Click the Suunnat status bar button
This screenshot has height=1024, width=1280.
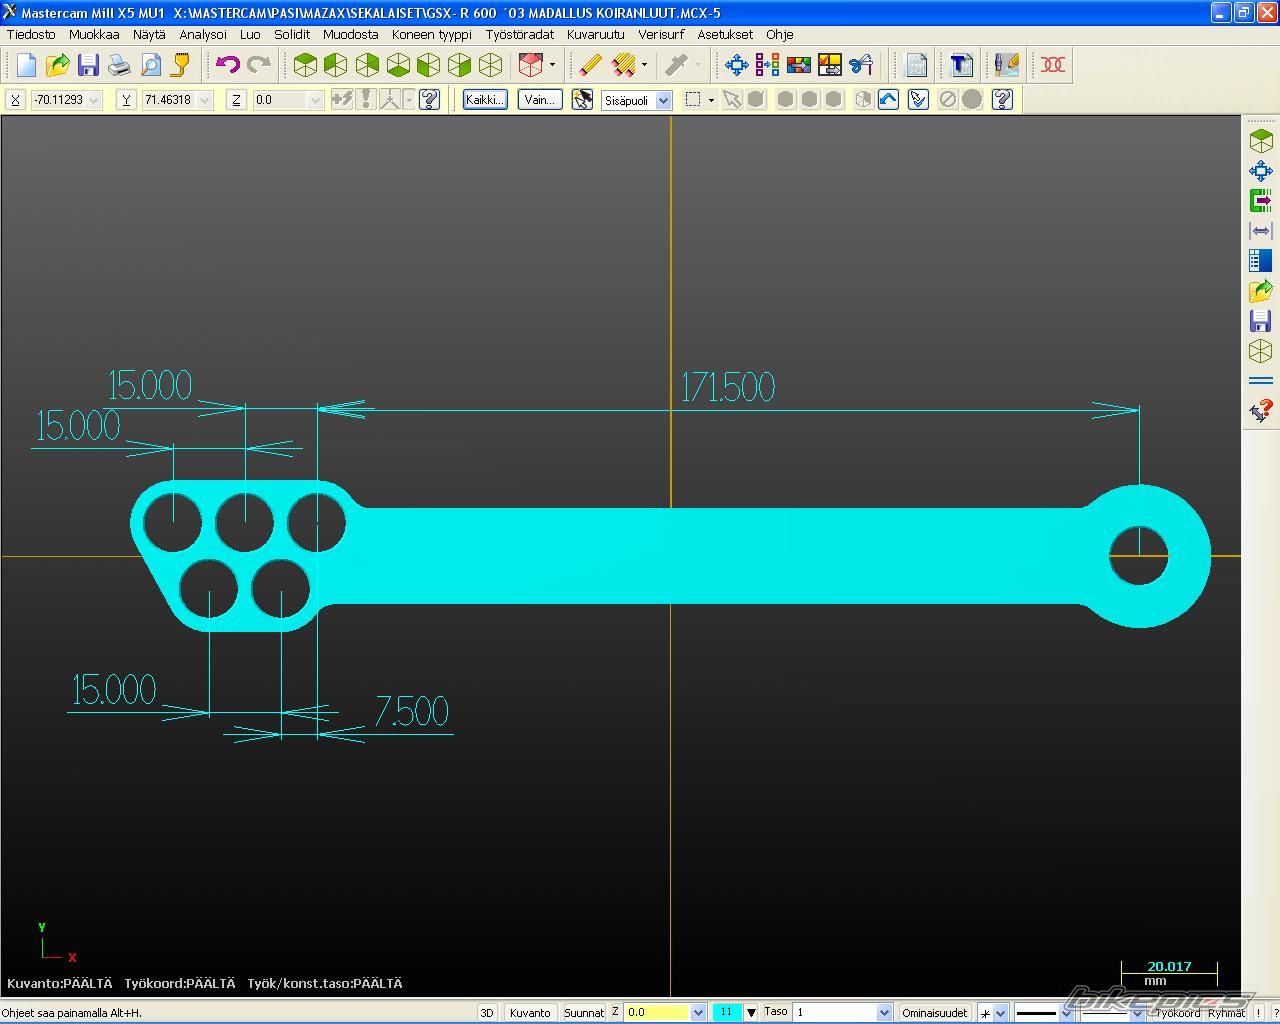click(584, 1012)
